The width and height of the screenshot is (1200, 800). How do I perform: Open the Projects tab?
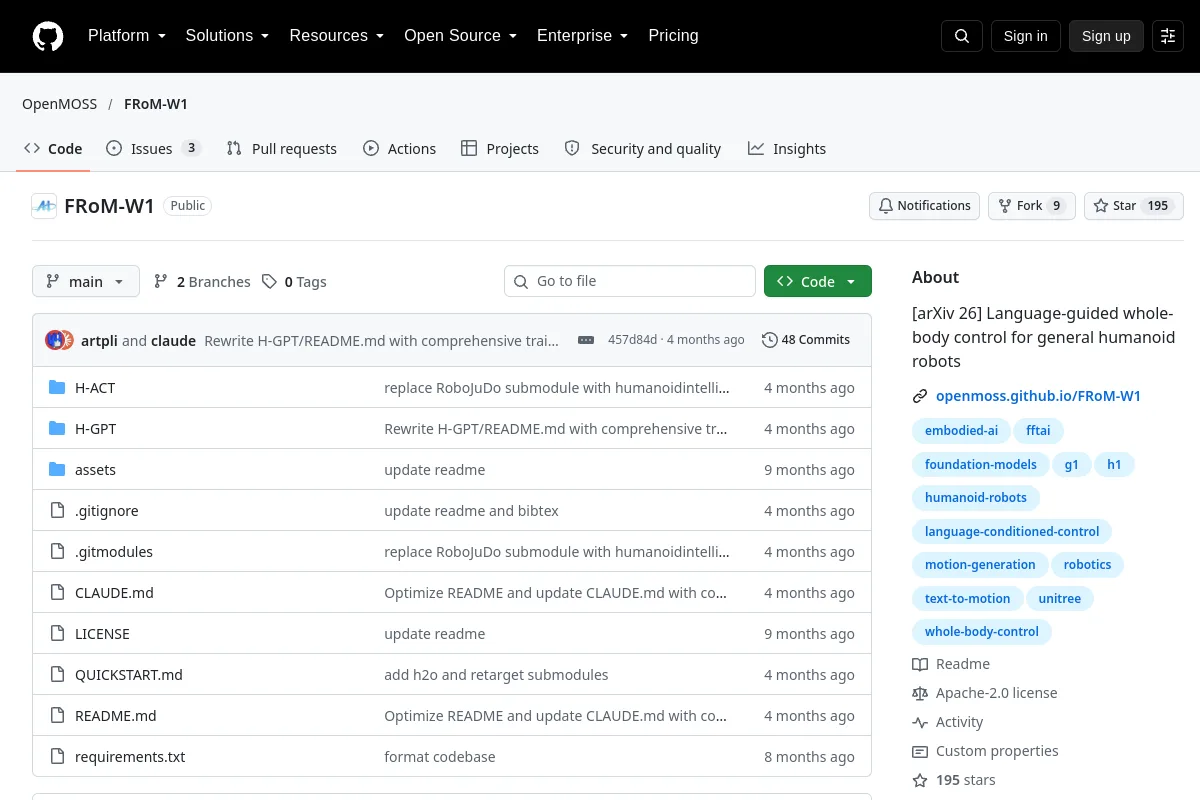point(500,149)
